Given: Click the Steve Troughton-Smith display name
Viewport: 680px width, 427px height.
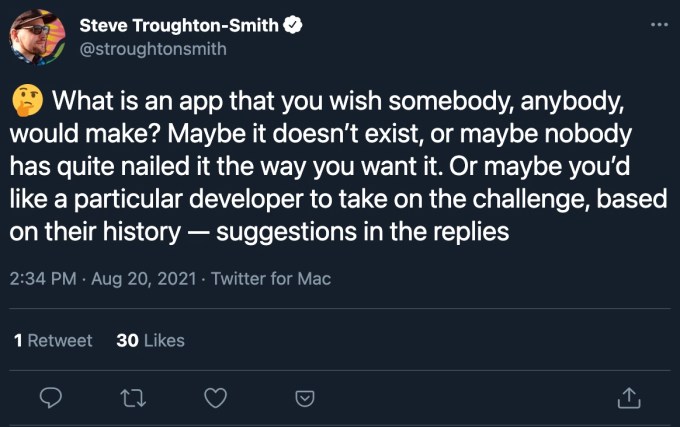Looking at the screenshot, I should click(178, 25).
